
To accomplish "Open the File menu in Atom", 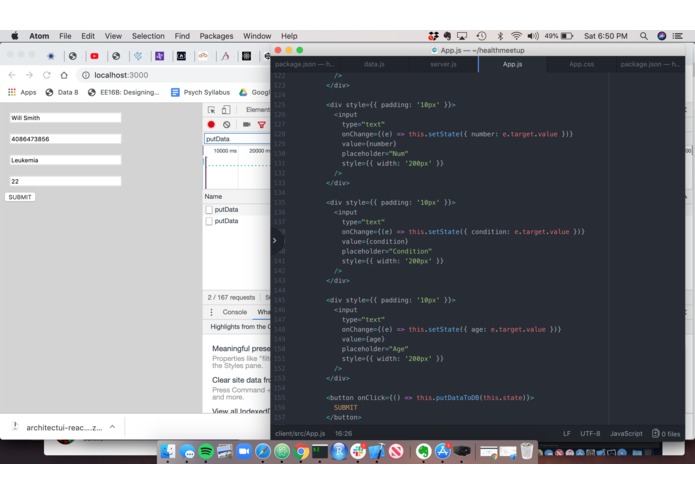I will pos(65,36).
